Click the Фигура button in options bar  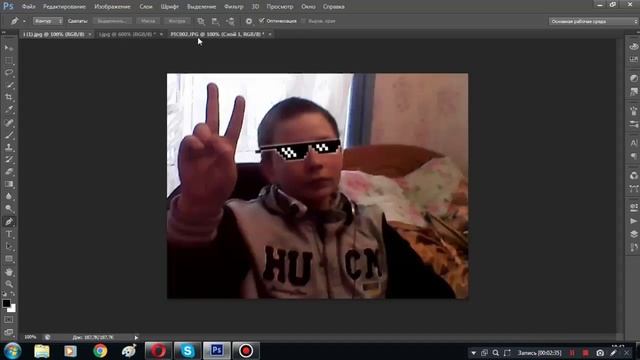(x=177, y=21)
